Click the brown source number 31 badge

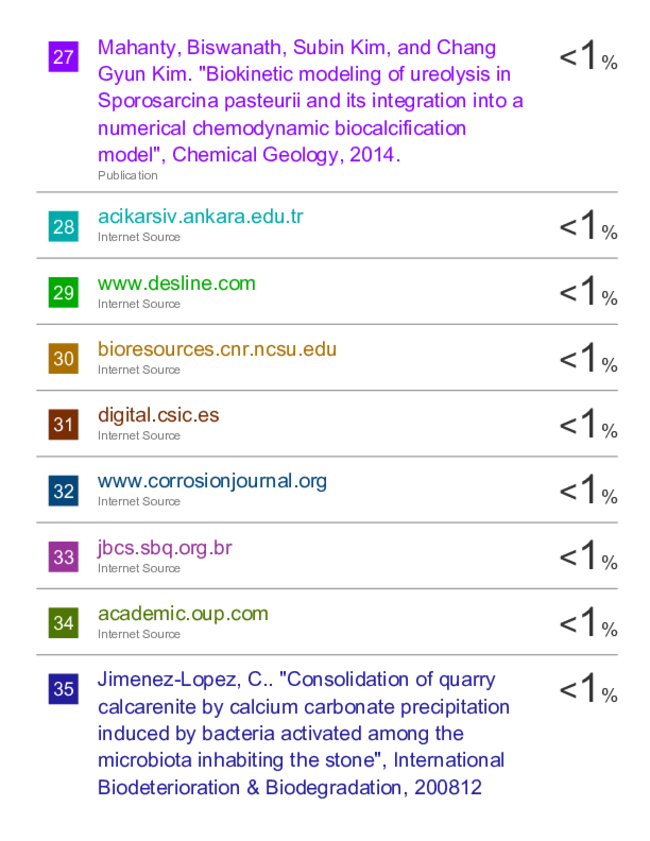point(63,424)
